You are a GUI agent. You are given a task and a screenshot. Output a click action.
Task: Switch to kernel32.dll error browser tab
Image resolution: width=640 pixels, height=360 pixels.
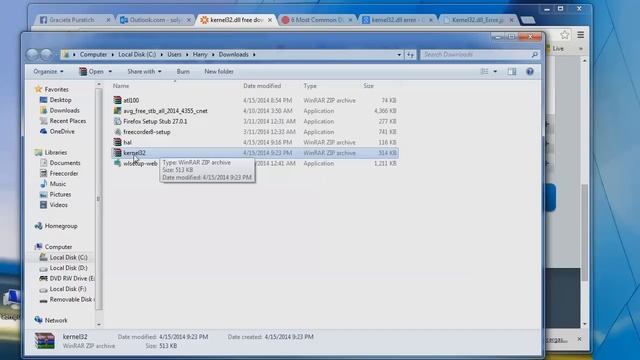point(397,20)
